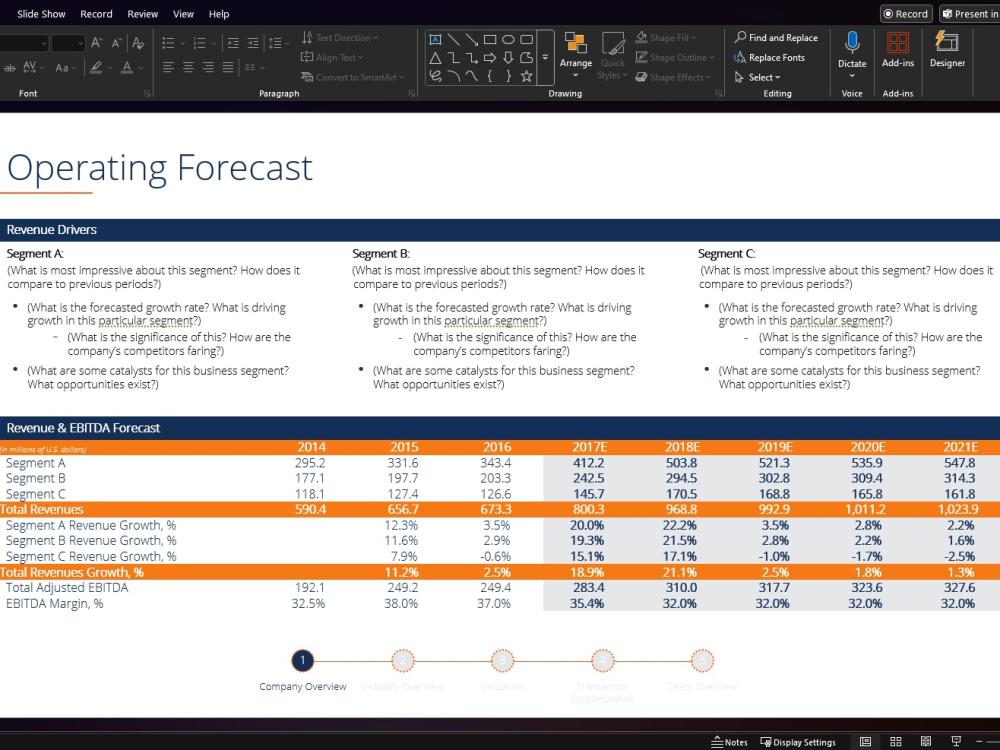The image size is (1000, 750).
Task: Open Shape Outline options
Action: [675, 57]
